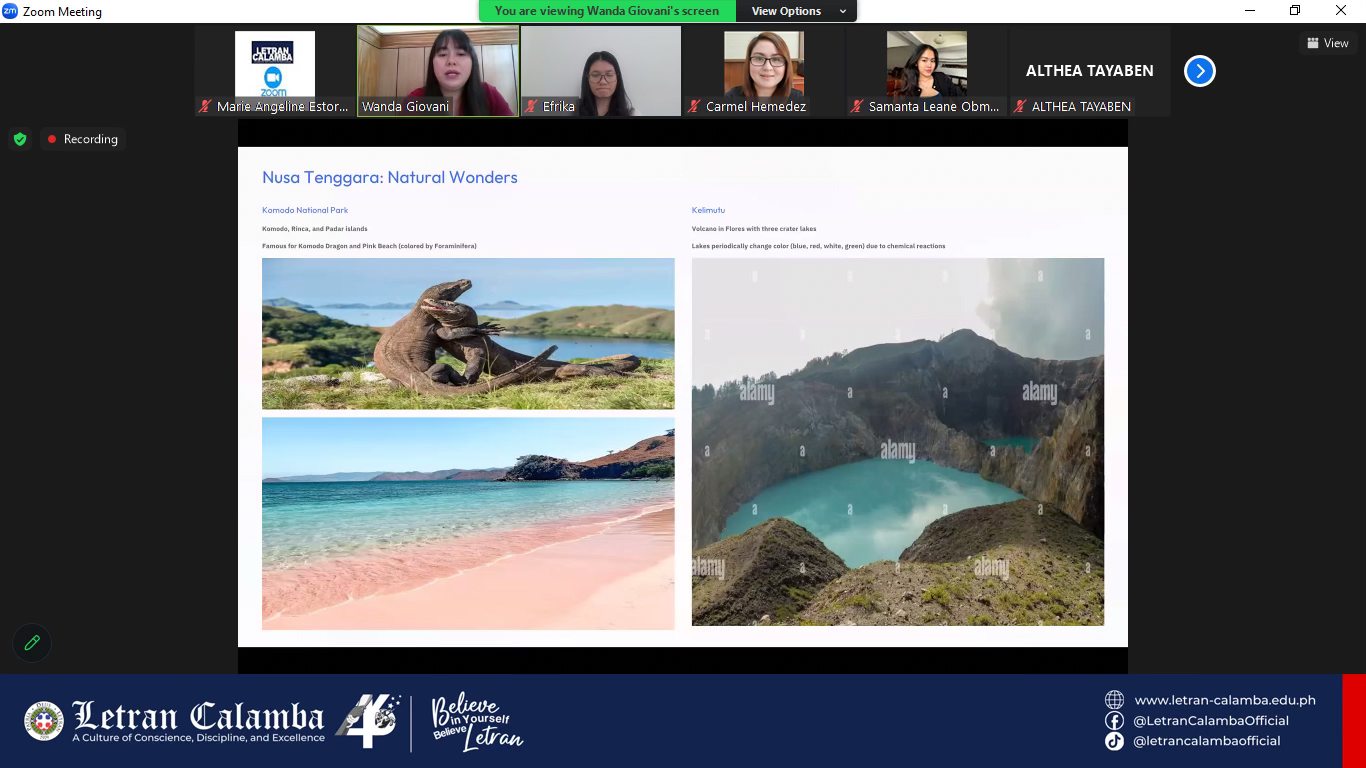
Task: Click the globe website icon in footer
Action: point(1114,700)
